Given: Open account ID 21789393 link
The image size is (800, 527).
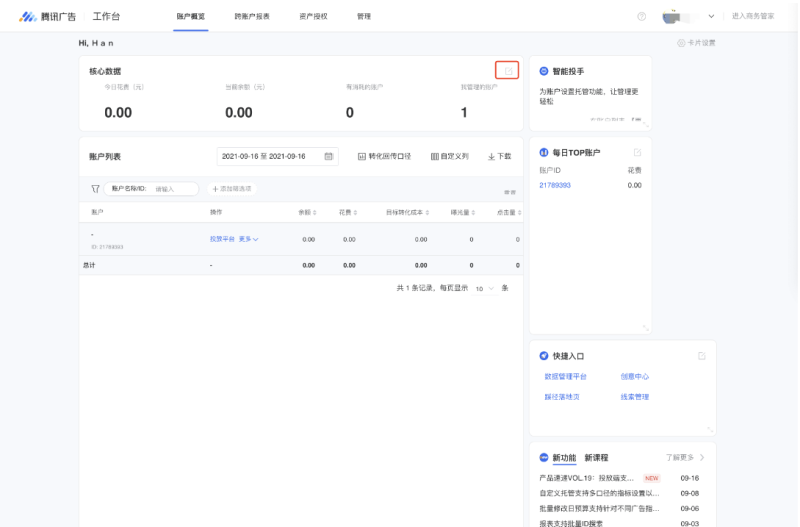Looking at the screenshot, I should coord(555,185).
